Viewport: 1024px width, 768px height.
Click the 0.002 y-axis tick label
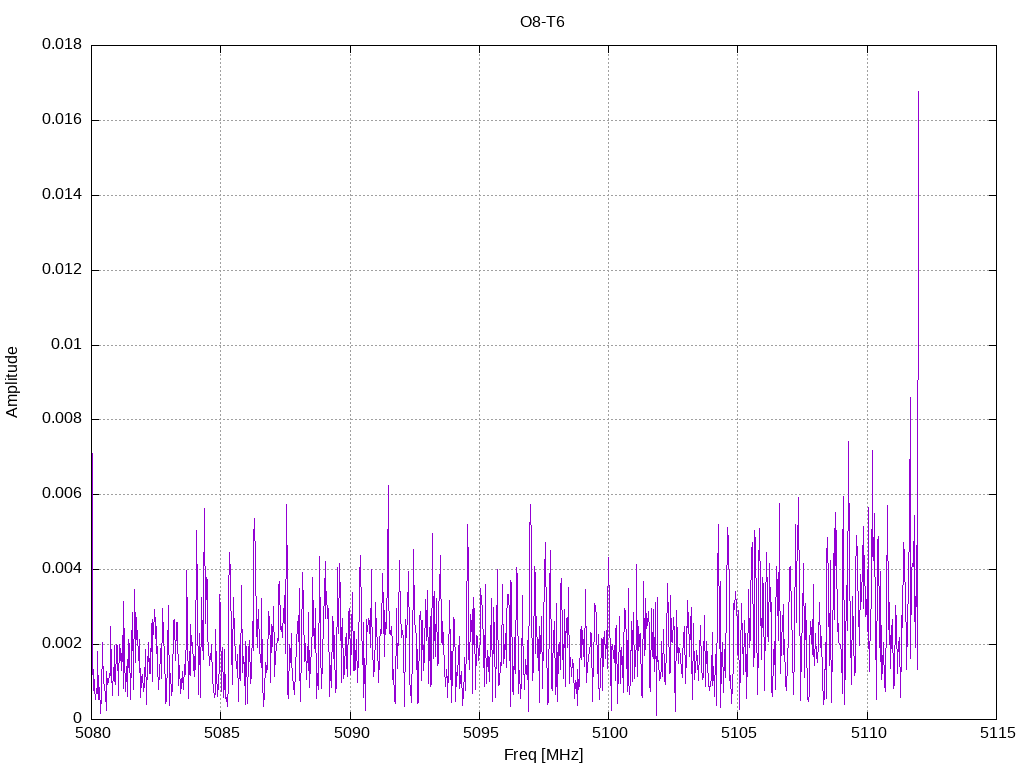pyautogui.click(x=61, y=644)
